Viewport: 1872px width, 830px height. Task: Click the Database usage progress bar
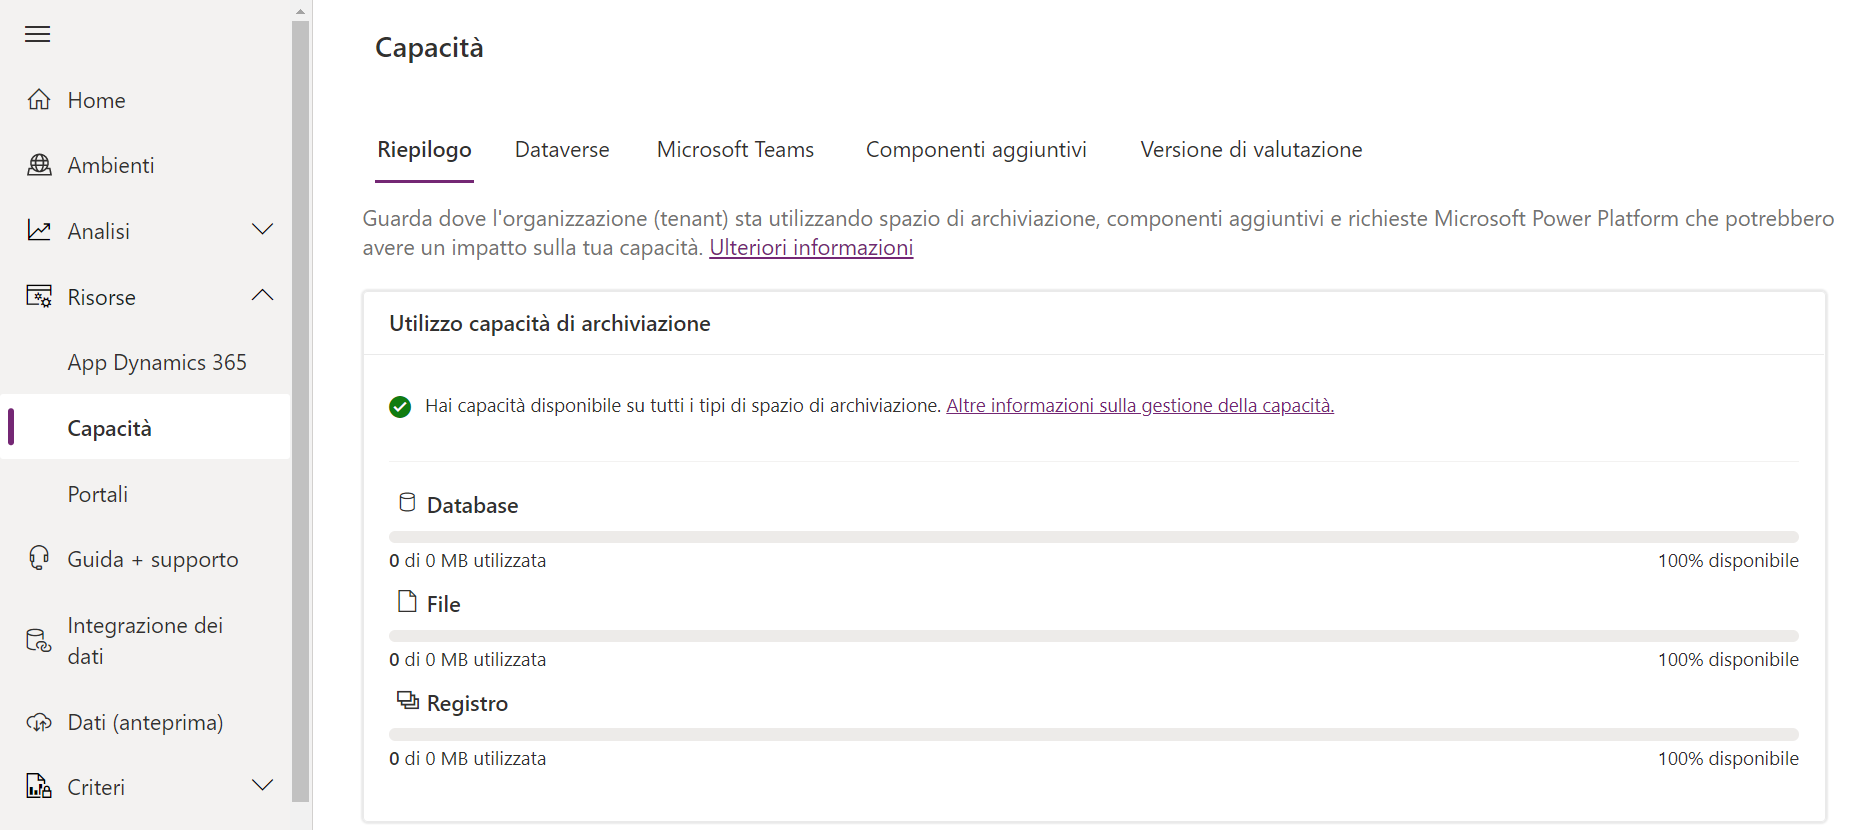(x=1093, y=537)
